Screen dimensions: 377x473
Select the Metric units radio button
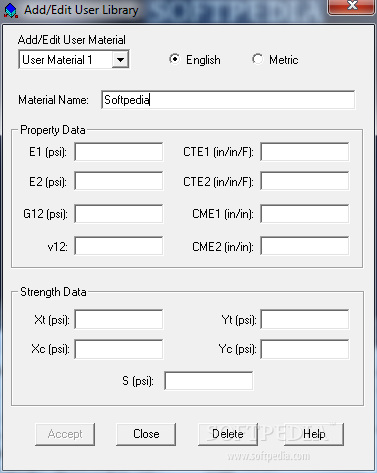click(x=257, y=59)
